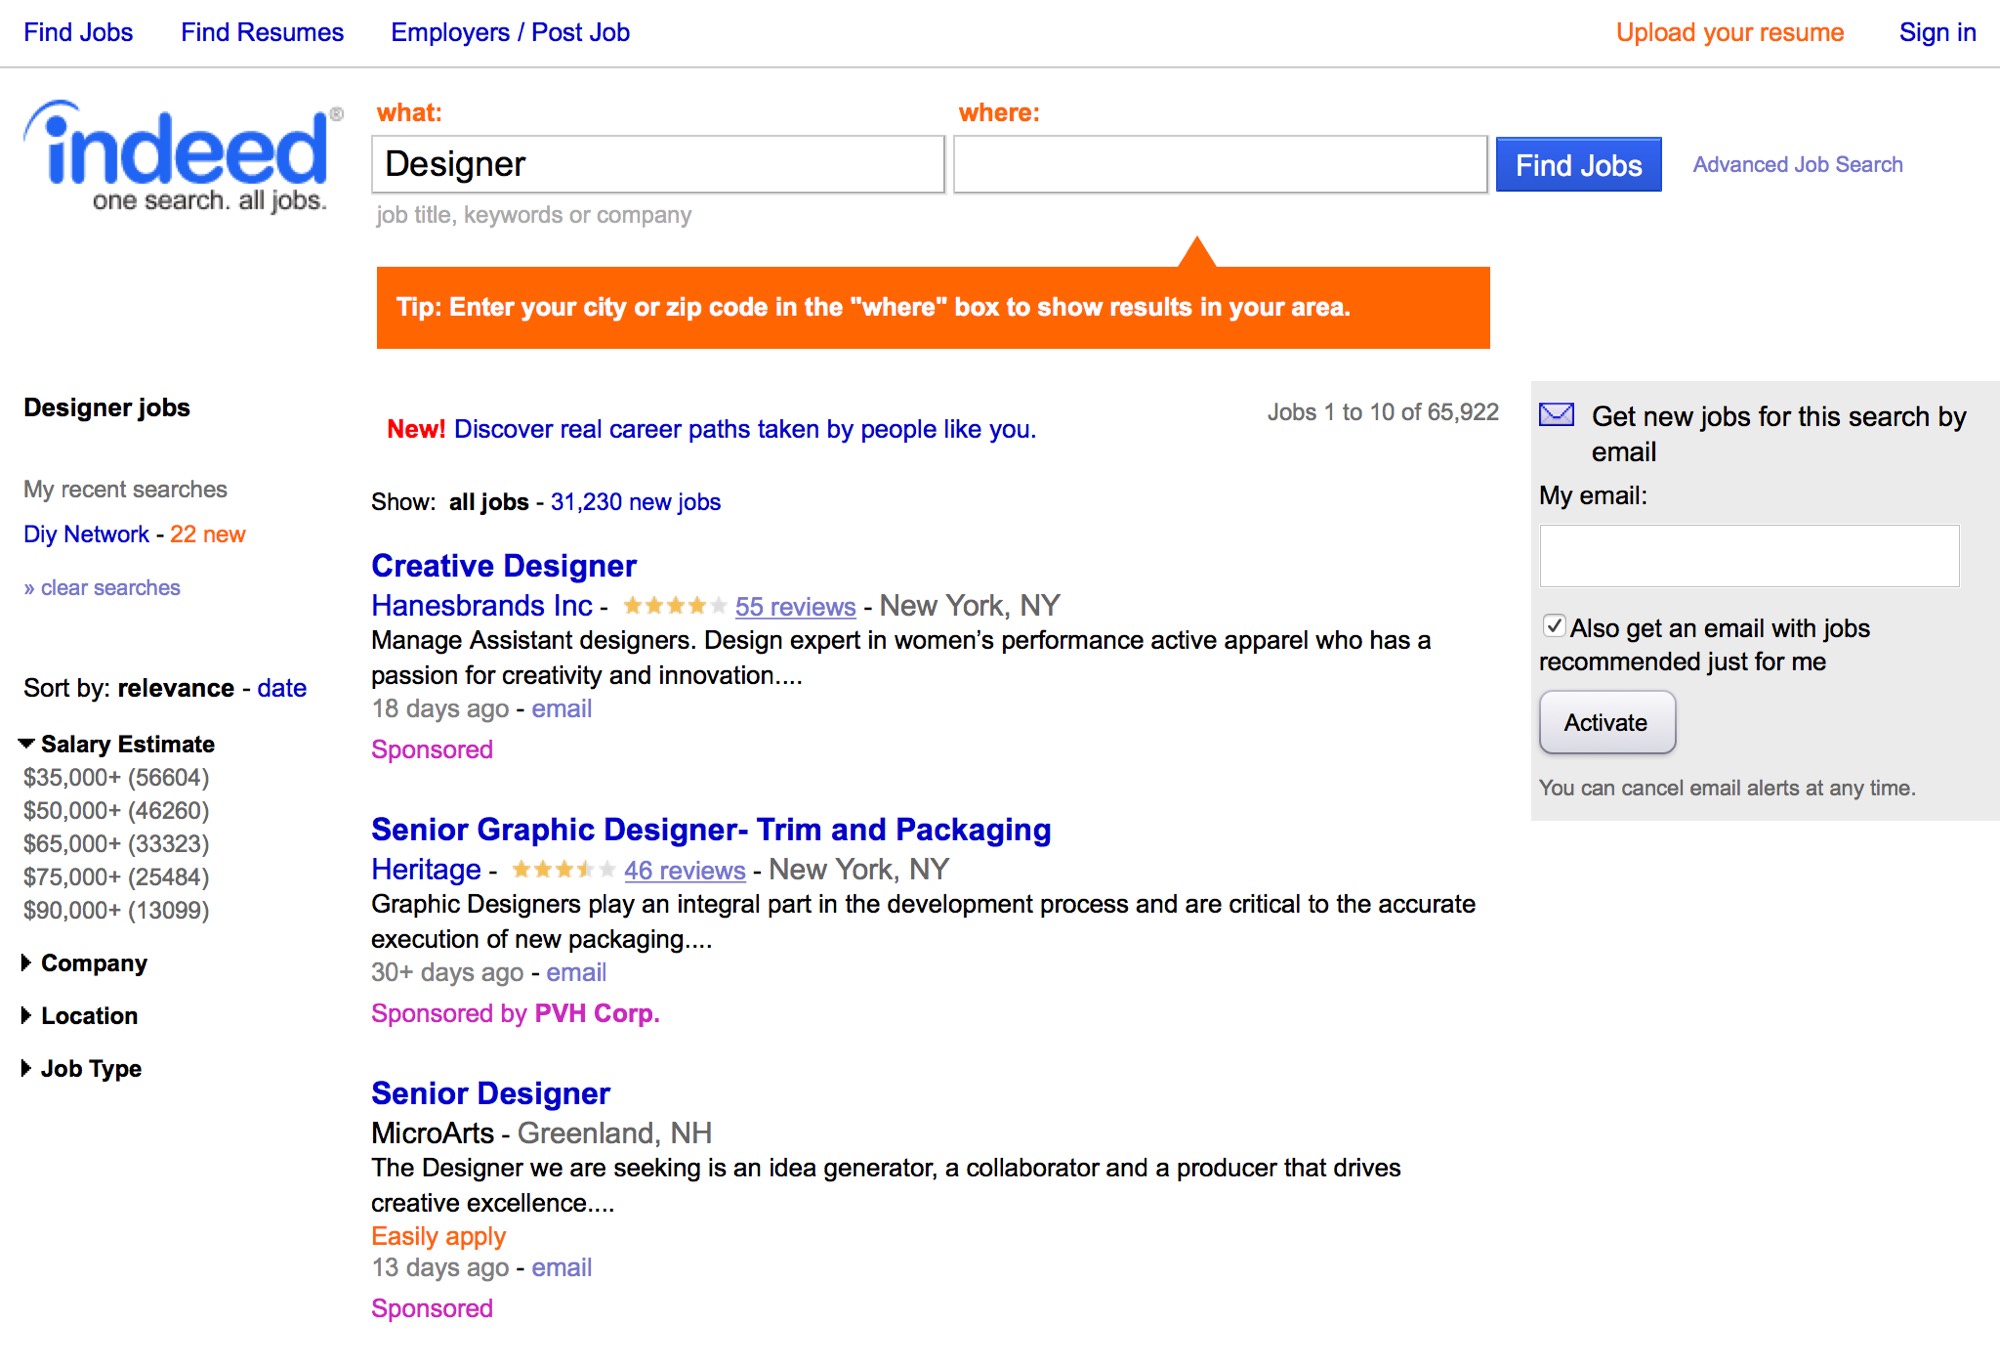Click Hanesbrands star rating
The image size is (2000, 1368).
pos(674,606)
